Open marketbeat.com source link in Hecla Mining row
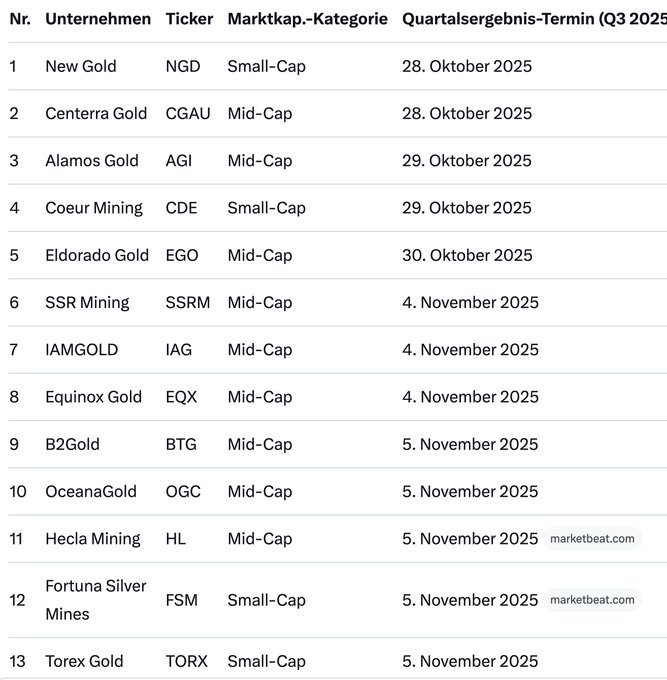Image resolution: width=667 pixels, height=680 pixels. [592, 539]
